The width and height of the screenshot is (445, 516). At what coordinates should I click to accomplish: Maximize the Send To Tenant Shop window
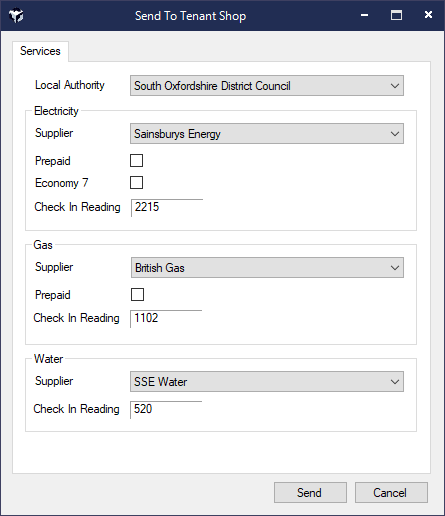pyautogui.click(x=396, y=15)
